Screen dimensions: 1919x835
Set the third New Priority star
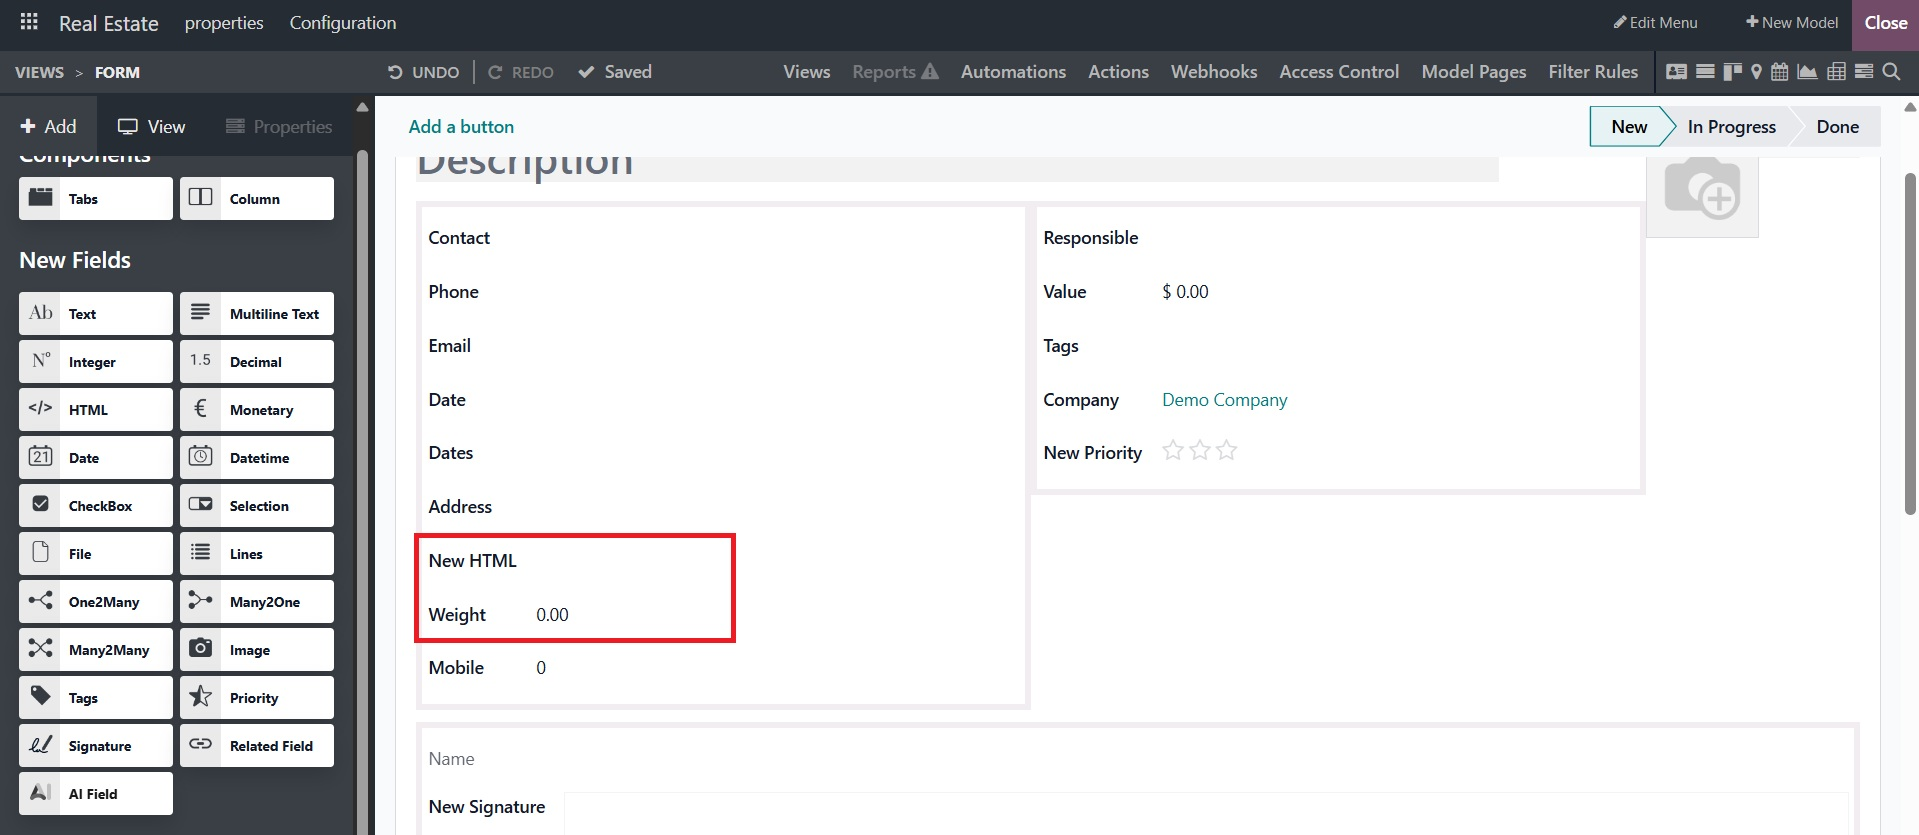point(1227,451)
